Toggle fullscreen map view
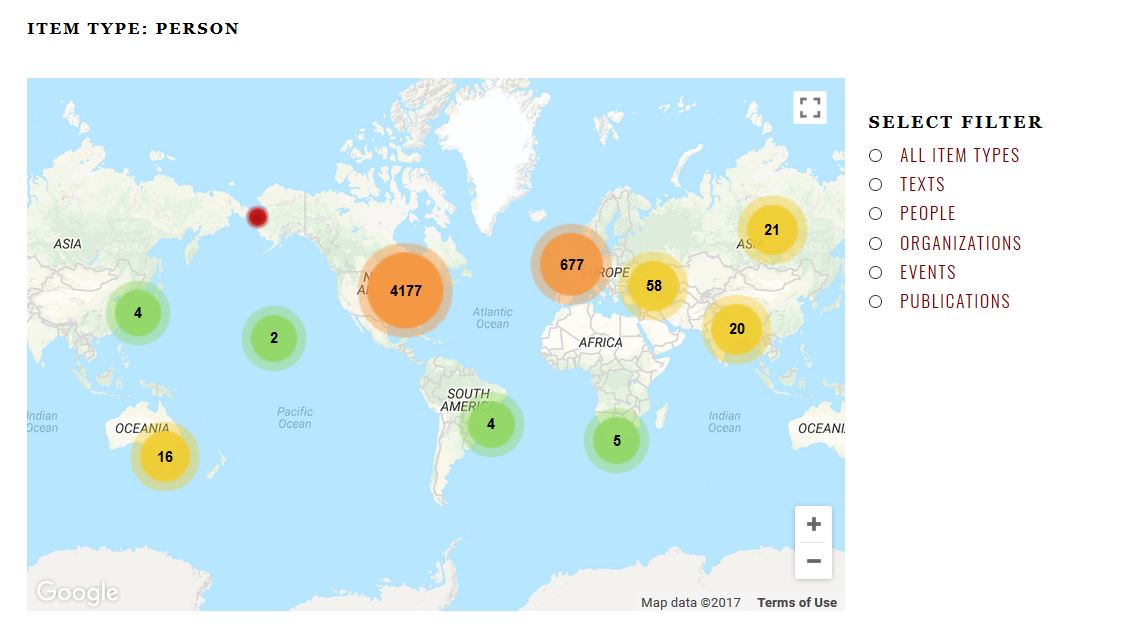The height and width of the screenshot is (638, 1123). (809, 108)
